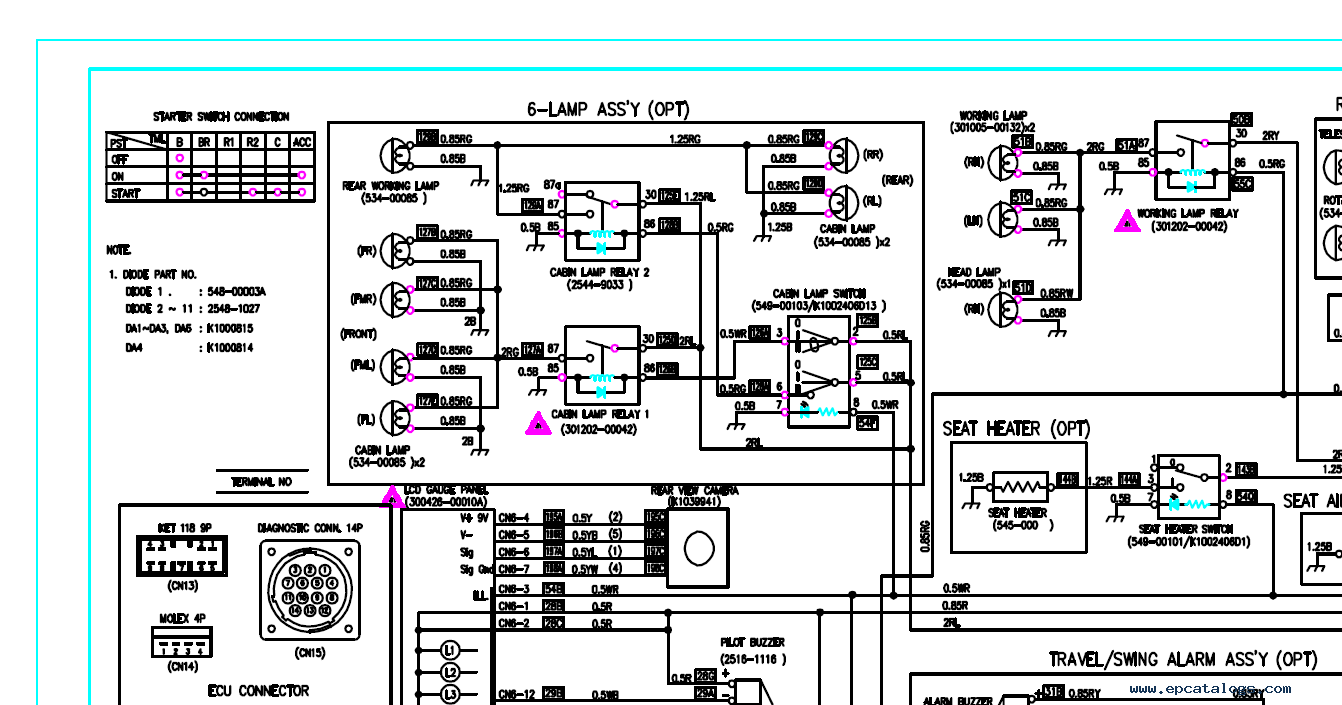Pick the (FML) front lamp symbol

tap(398, 365)
